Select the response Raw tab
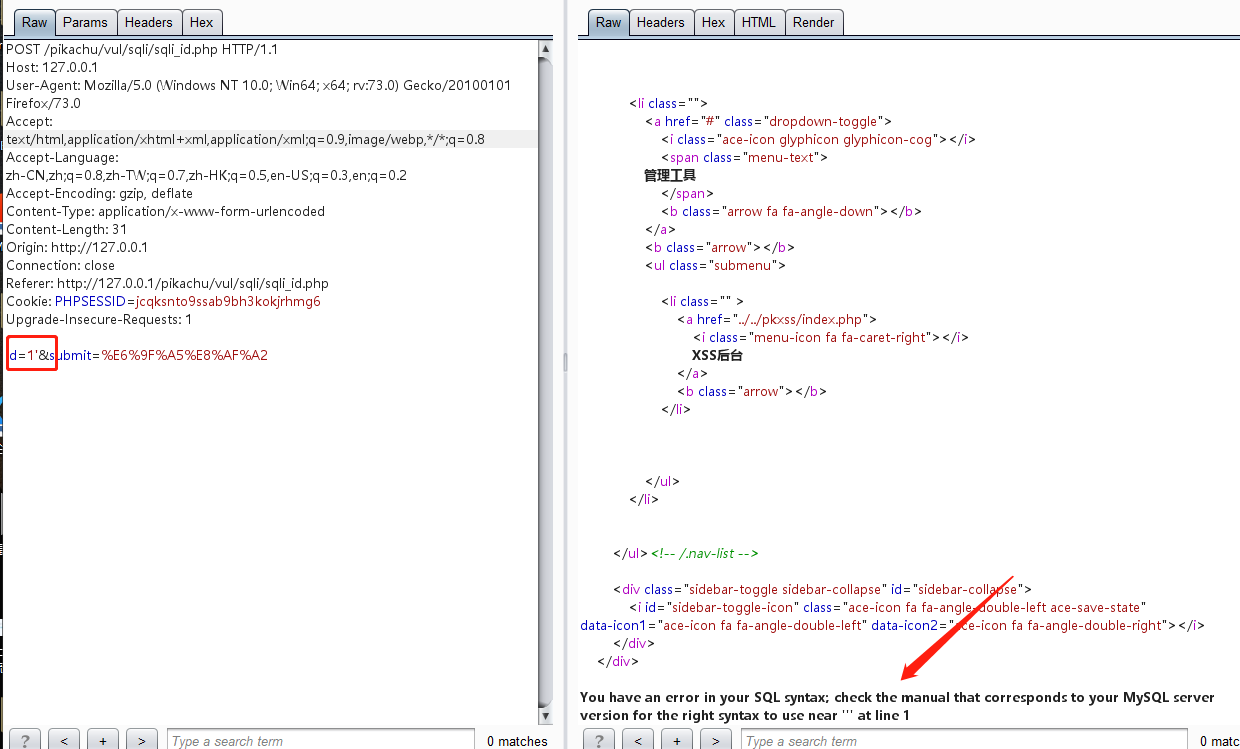Screen dimensions: 1240x749 608,22
